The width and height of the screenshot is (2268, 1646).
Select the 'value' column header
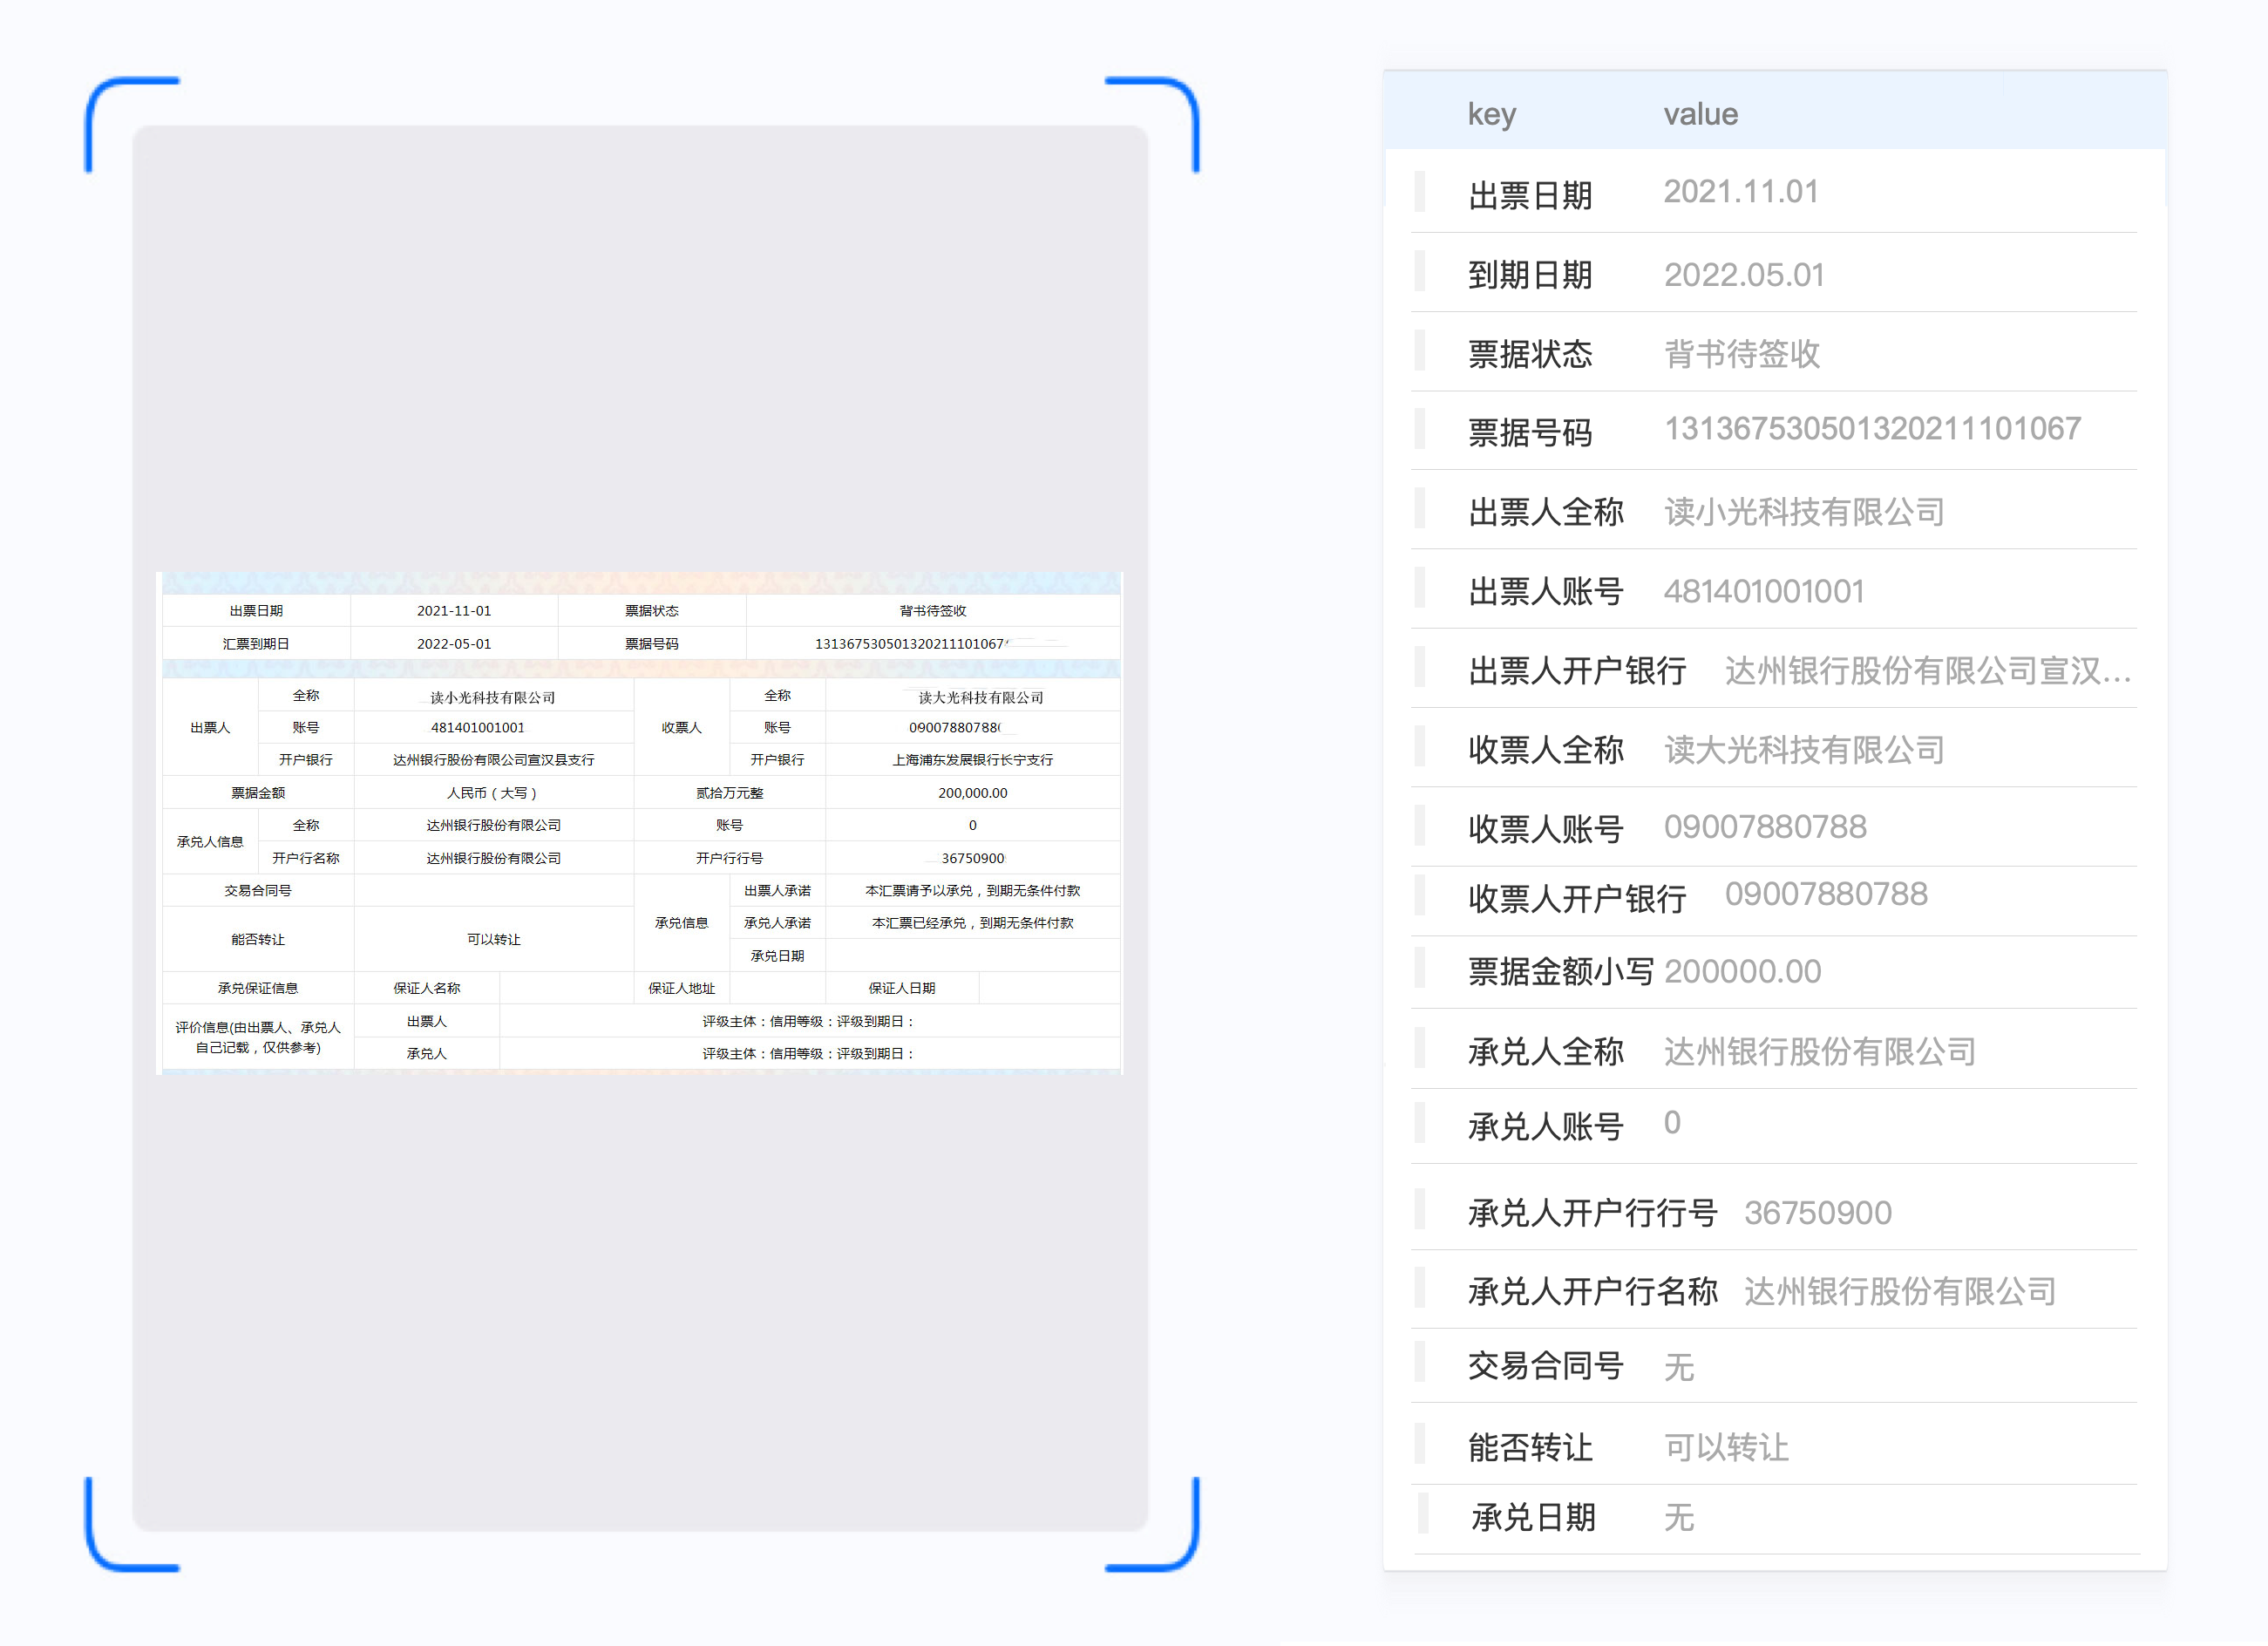[x=1701, y=114]
